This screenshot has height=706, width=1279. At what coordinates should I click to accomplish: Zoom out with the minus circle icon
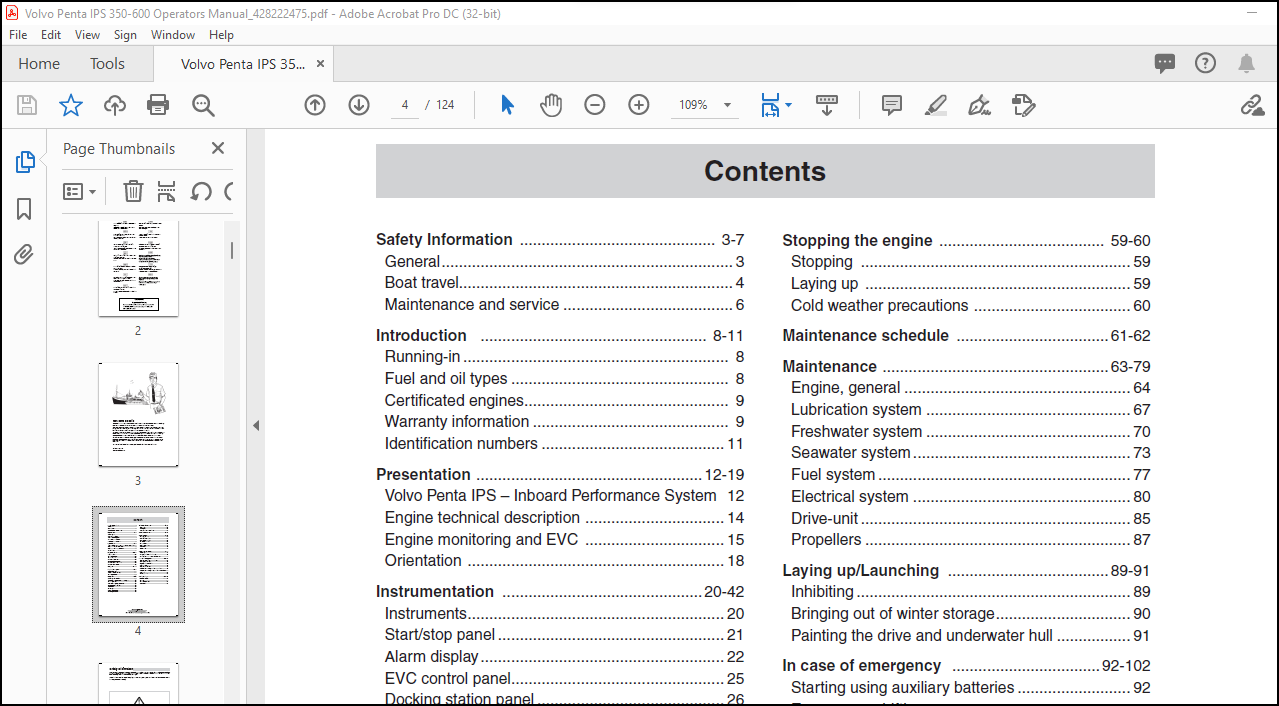pyautogui.click(x=595, y=105)
